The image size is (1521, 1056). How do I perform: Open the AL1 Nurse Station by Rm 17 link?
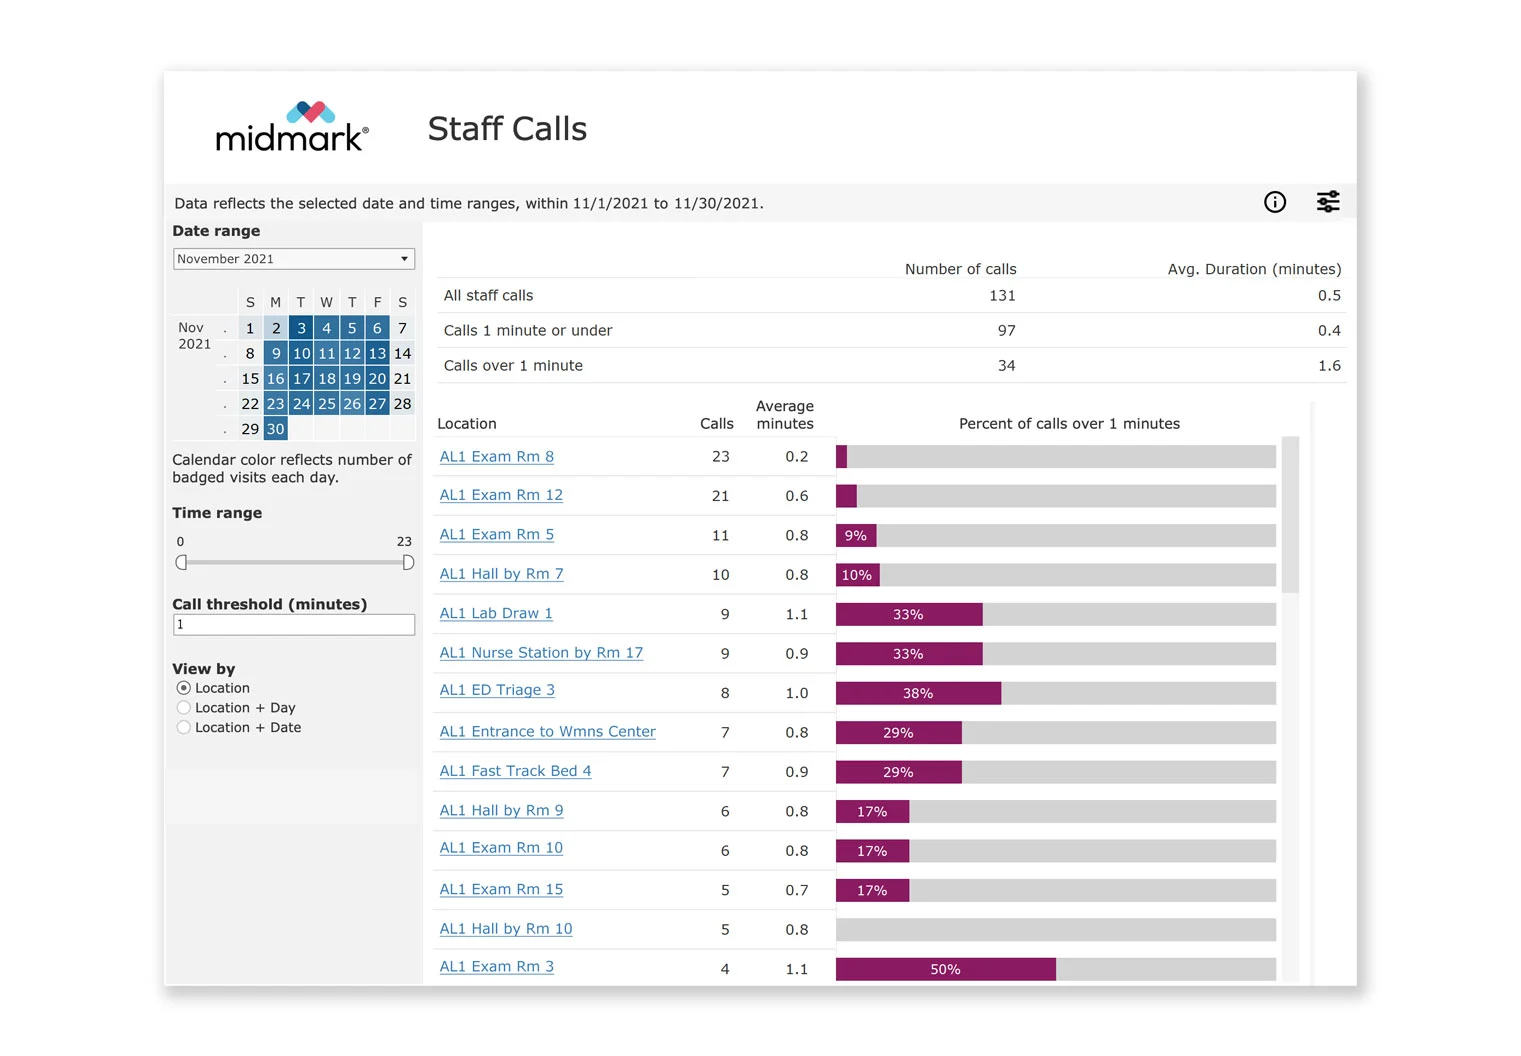(541, 652)
